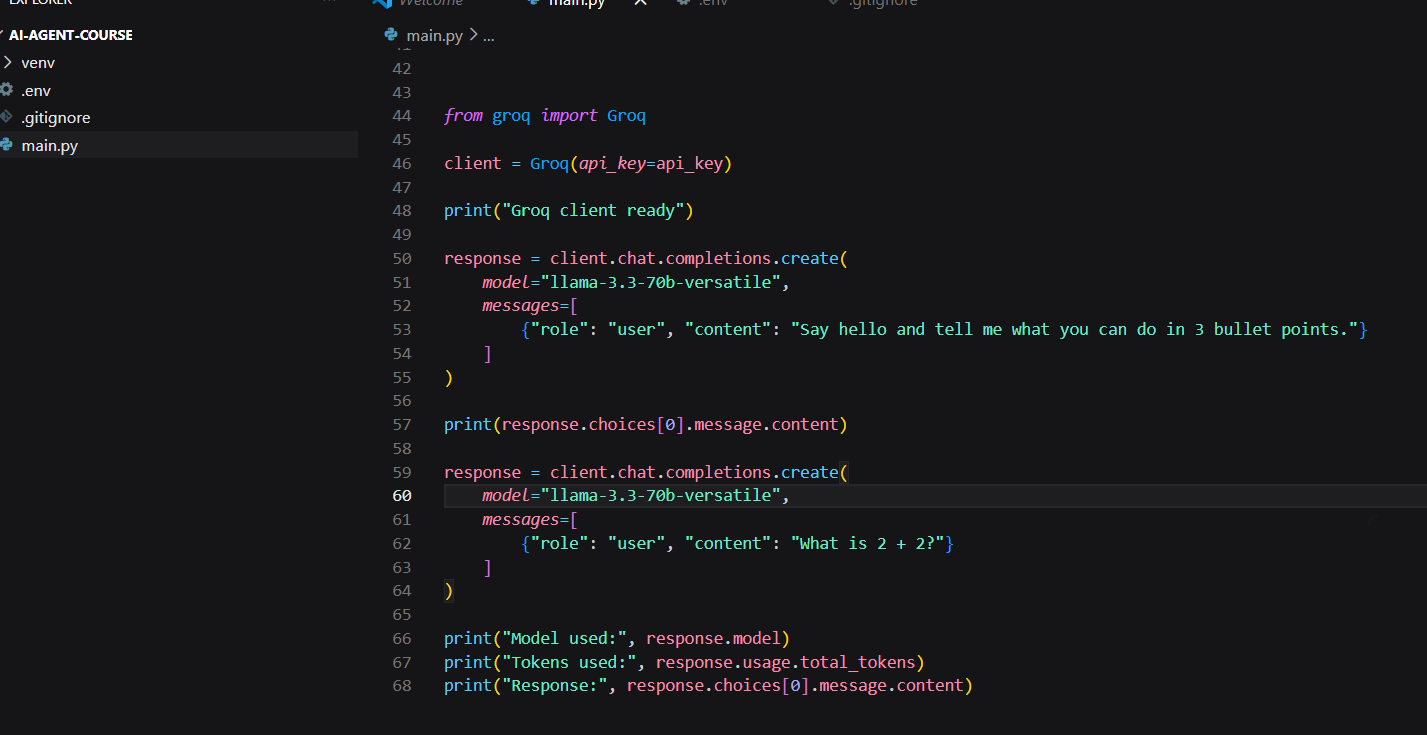1427x735 pixels.
Task: Click line number 68 in the gutter
Action: click(402, 686)
